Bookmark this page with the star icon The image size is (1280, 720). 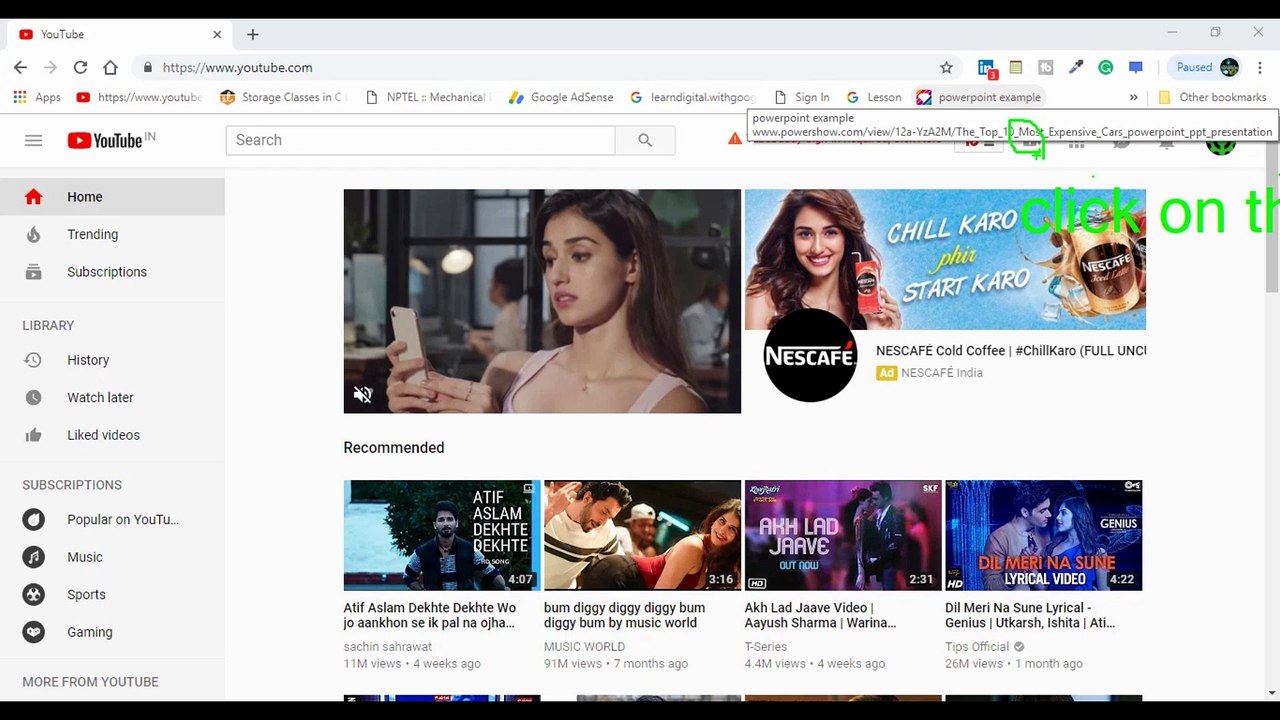[946, 67]
